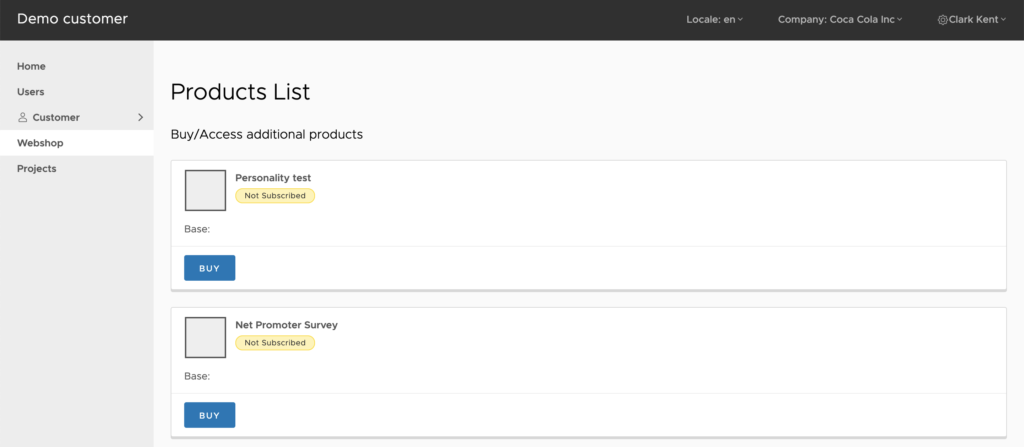Viewport: 1024px width, 447px height.
Task: Click the Net Promoter Survey product title
Action: (x=286, y=325)
